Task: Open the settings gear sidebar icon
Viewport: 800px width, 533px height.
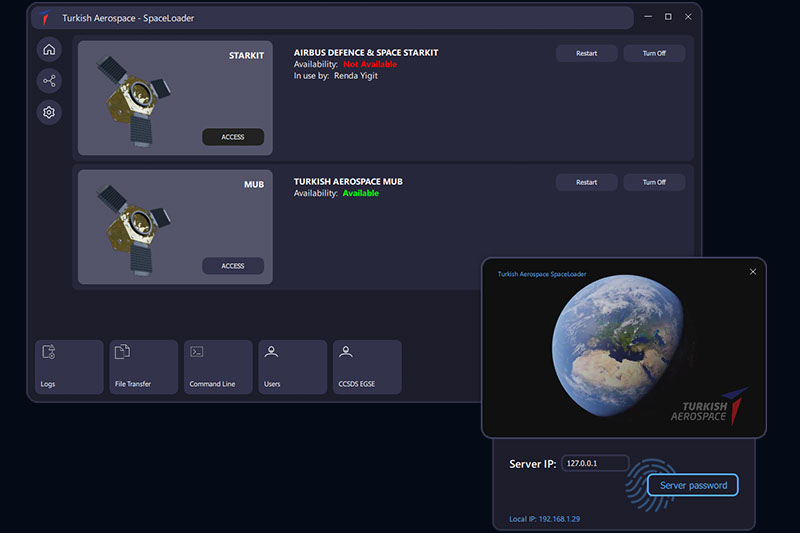Action: point(49,113)
